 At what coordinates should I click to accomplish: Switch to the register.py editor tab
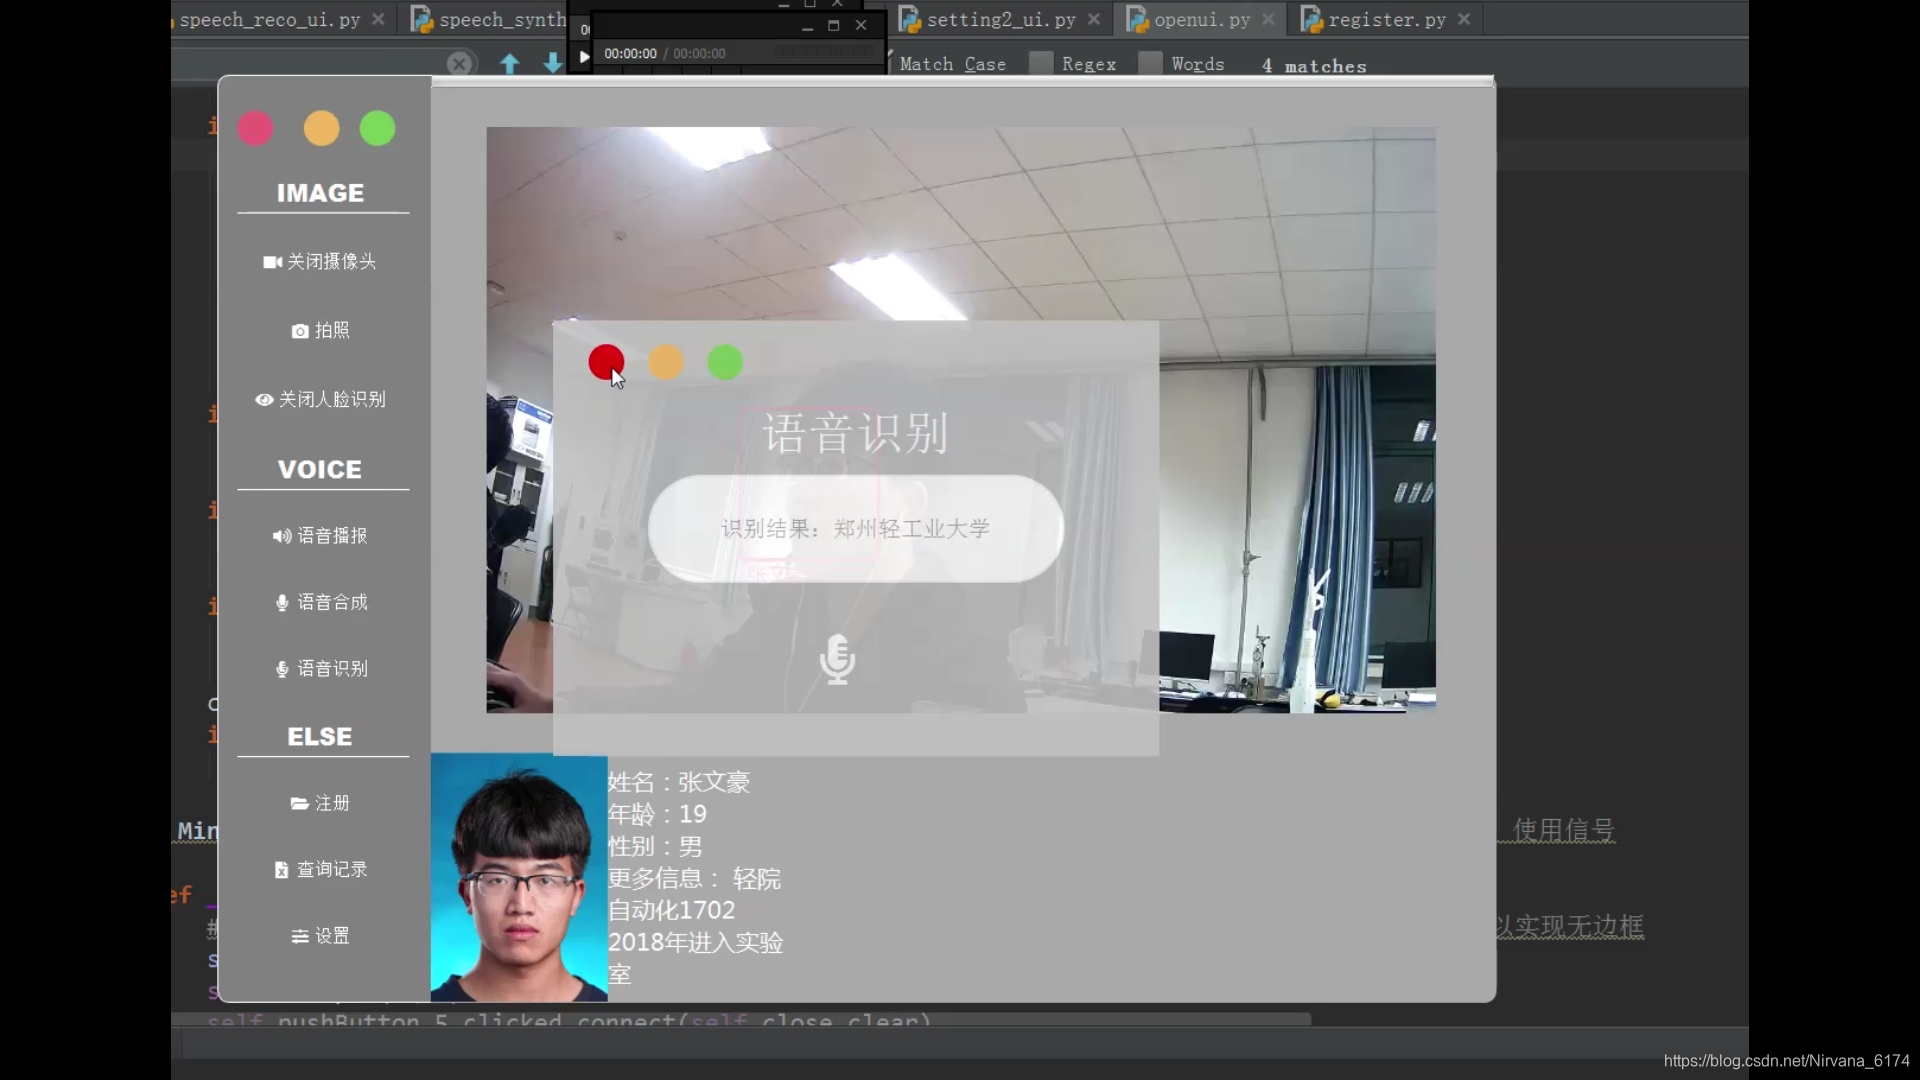[1386, 19]
